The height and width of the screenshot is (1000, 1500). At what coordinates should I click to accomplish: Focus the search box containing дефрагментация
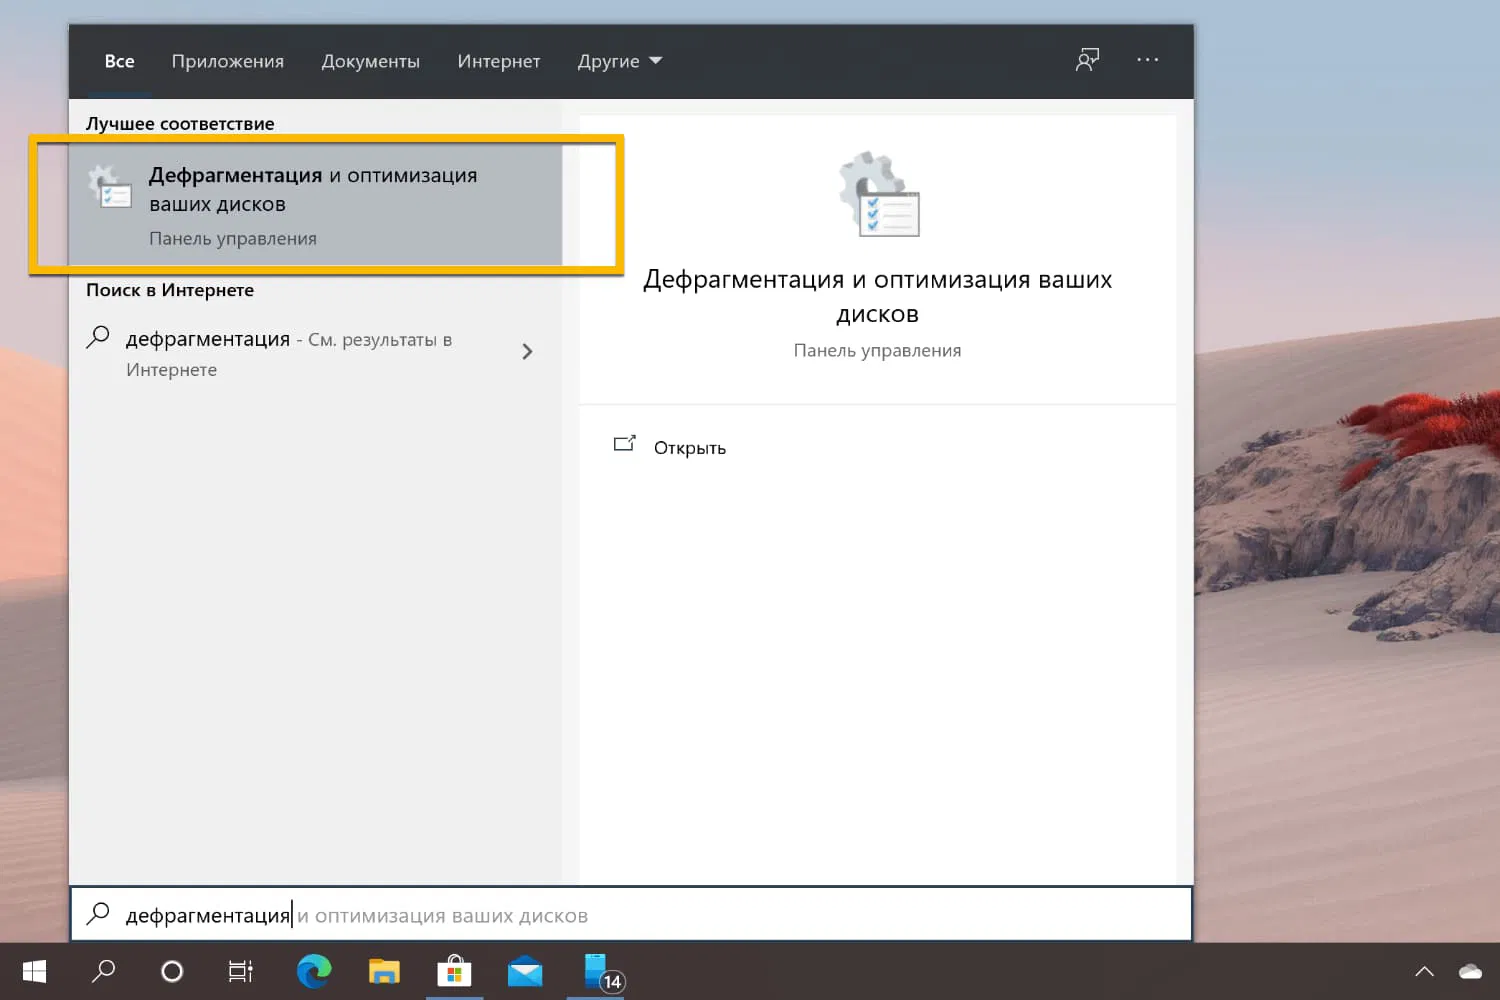pyautogui.click(x=631, y=915)
